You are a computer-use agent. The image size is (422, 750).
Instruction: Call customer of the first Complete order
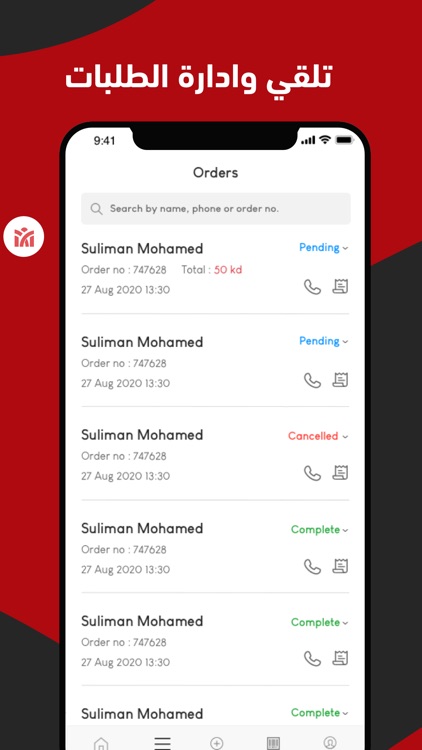coord(312,567)
